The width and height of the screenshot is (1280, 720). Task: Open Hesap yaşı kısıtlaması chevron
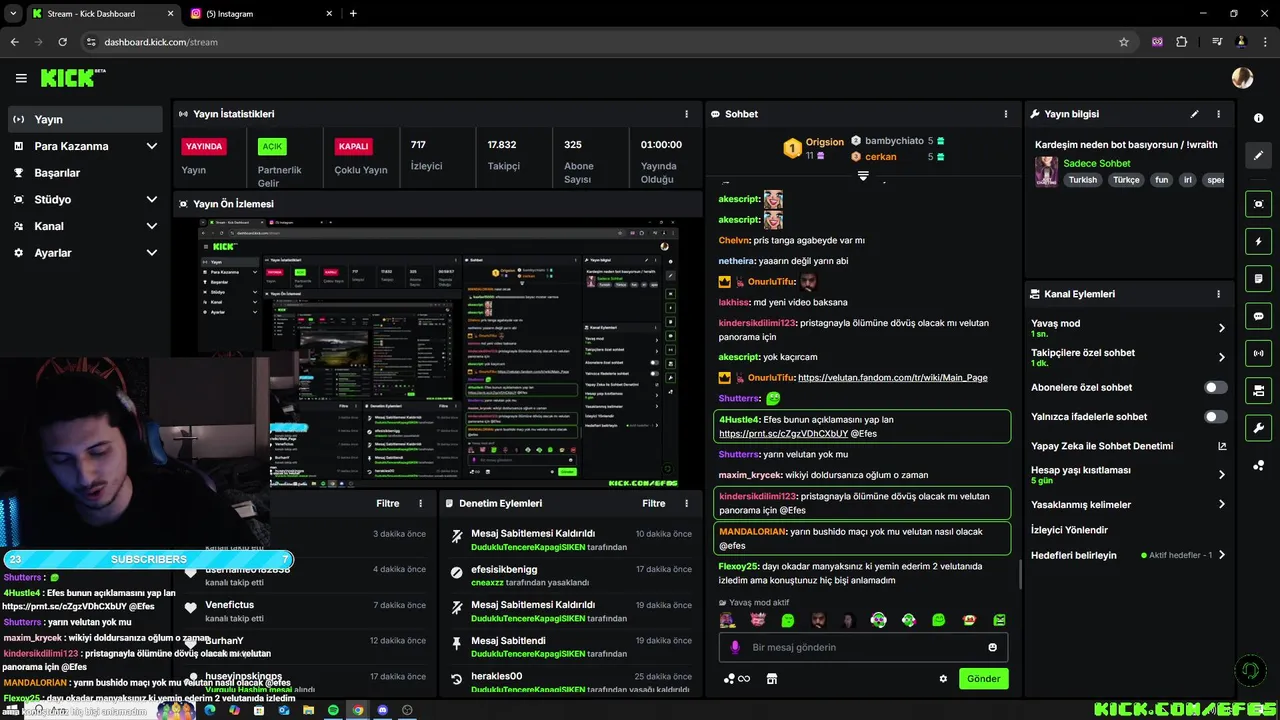(1221, 475)
